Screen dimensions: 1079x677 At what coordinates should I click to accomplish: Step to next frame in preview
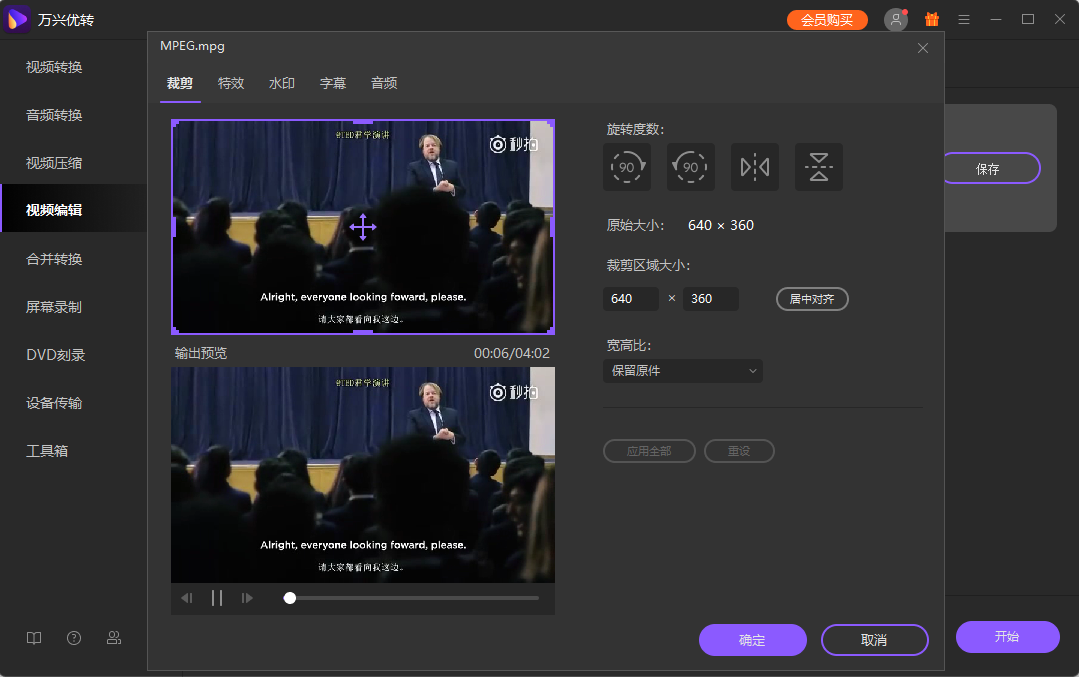[247, 598]
